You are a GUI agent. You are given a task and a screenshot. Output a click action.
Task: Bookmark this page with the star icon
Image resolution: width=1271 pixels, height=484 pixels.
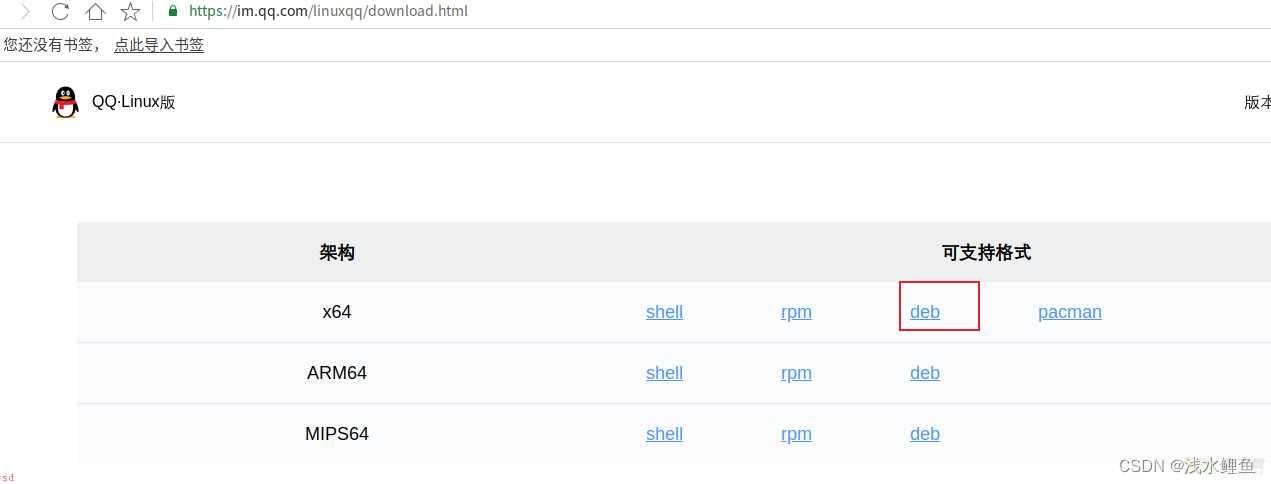tap(130, 12)
